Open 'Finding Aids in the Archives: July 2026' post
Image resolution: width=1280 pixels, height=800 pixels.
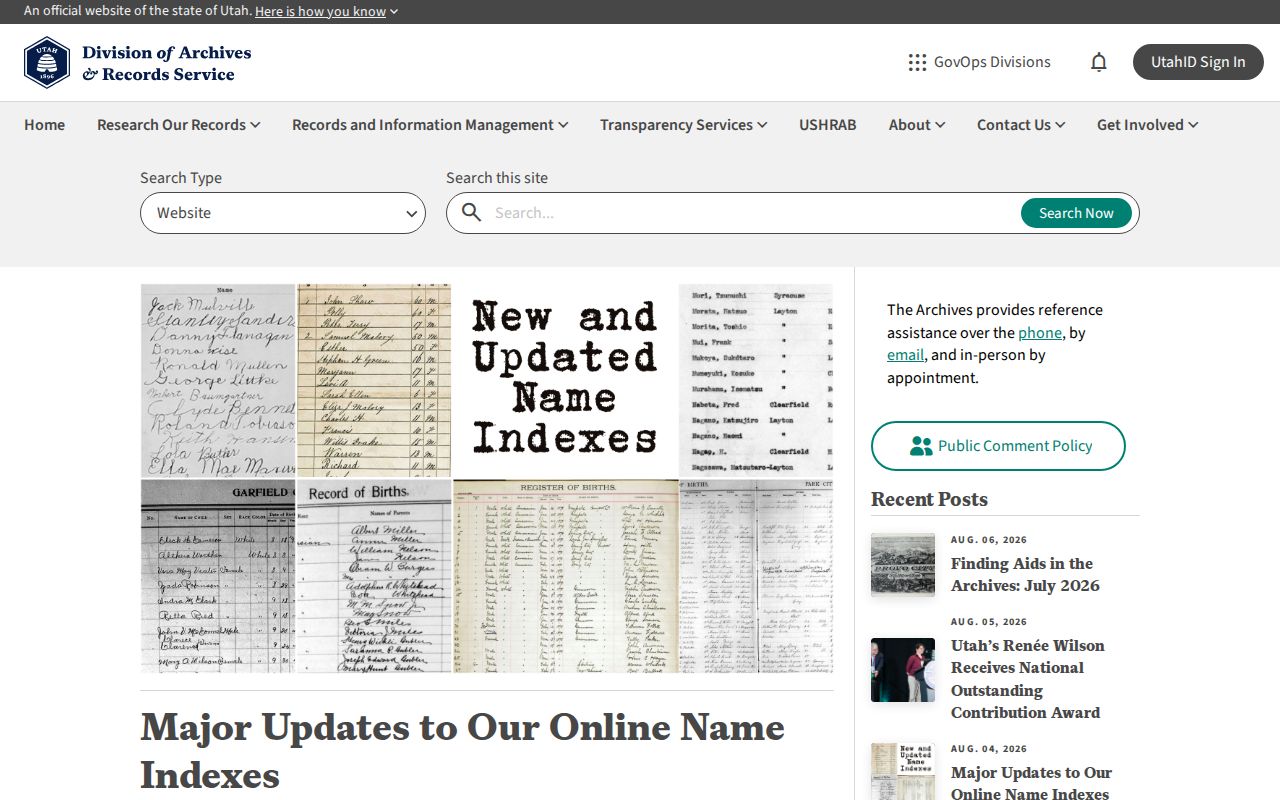[x=1025, y=575]
